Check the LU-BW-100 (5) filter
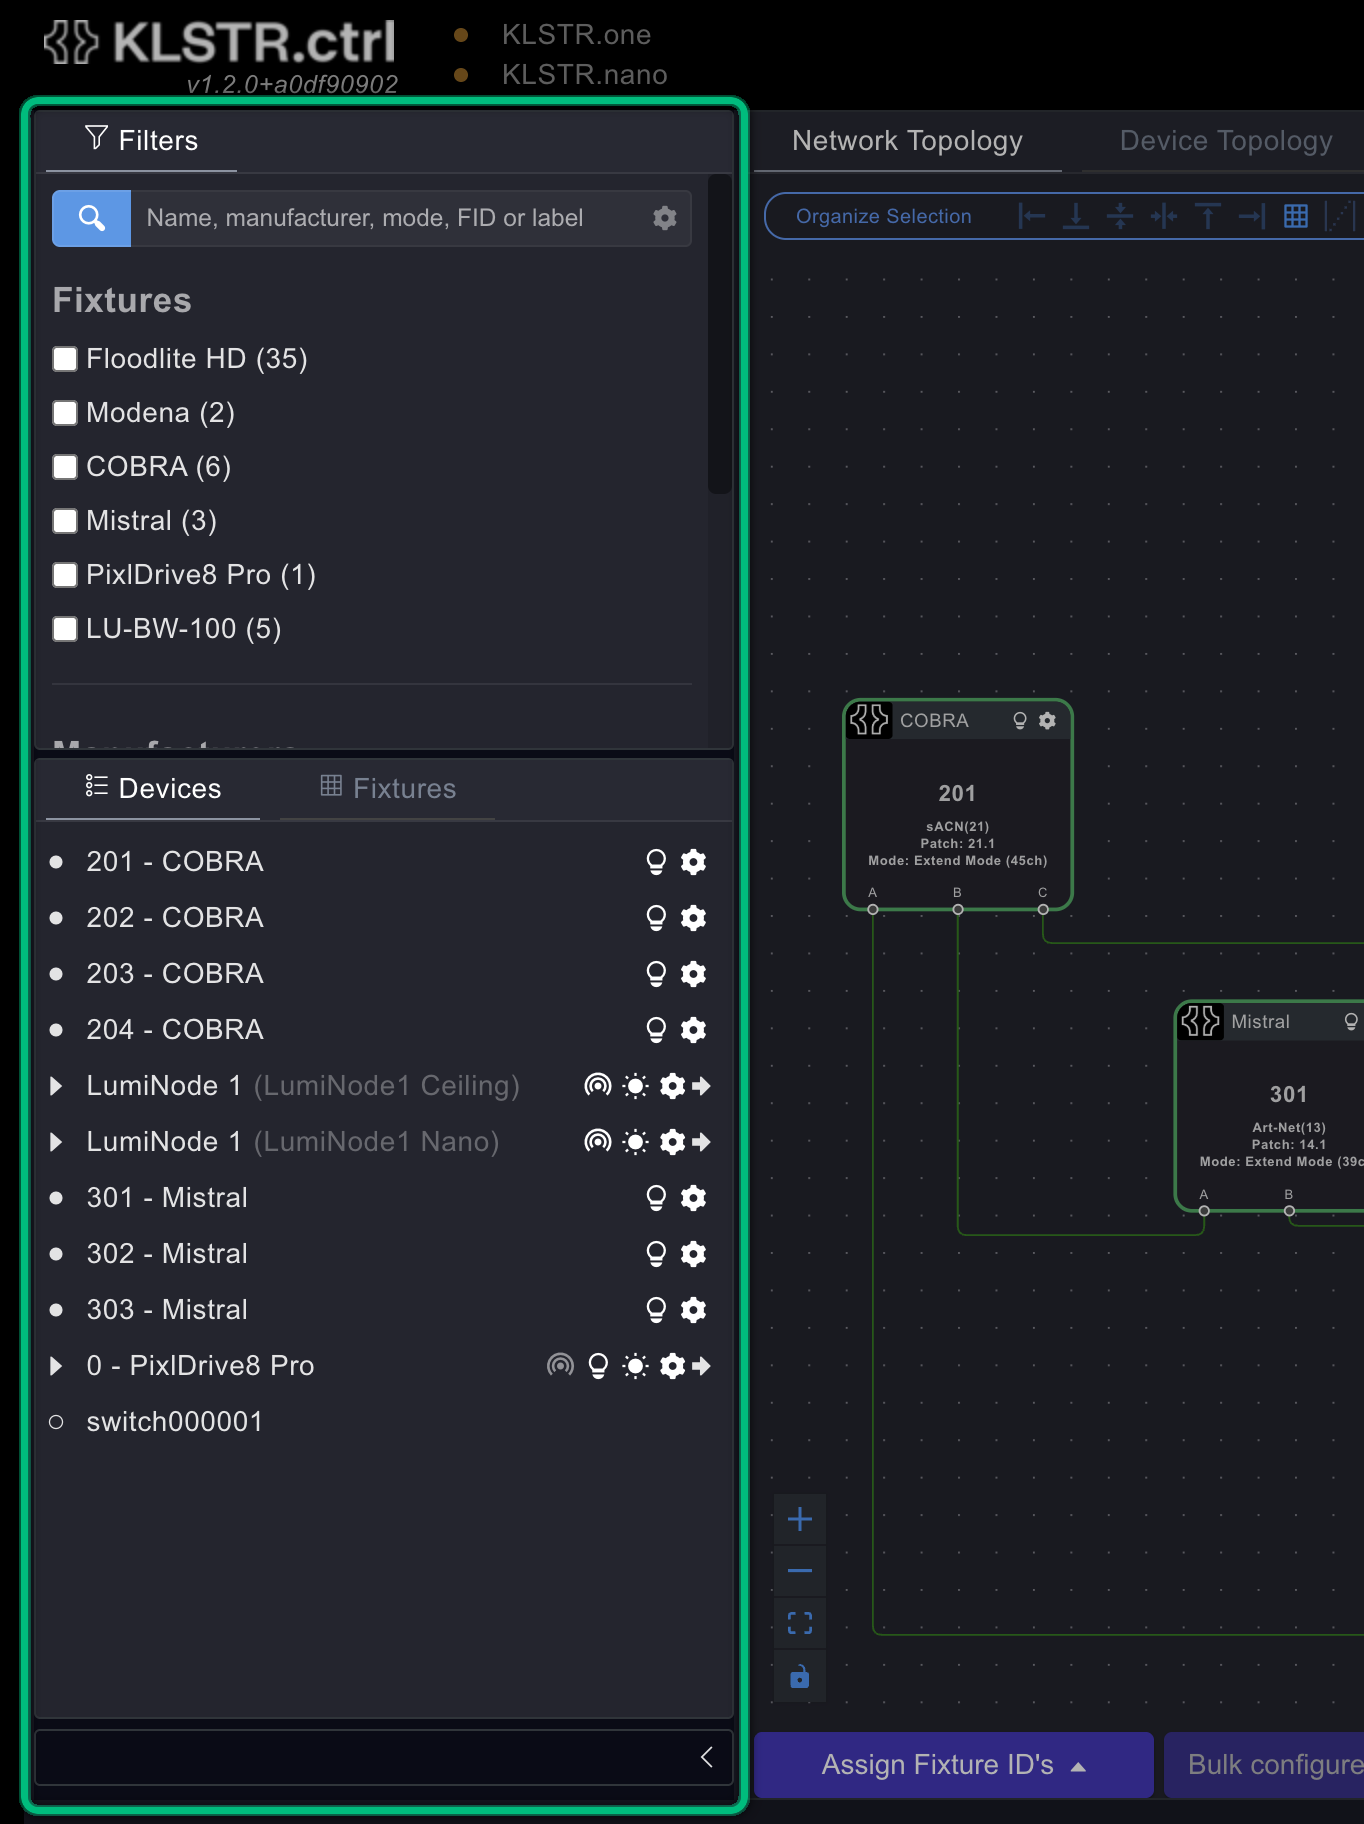 point(65,629)
